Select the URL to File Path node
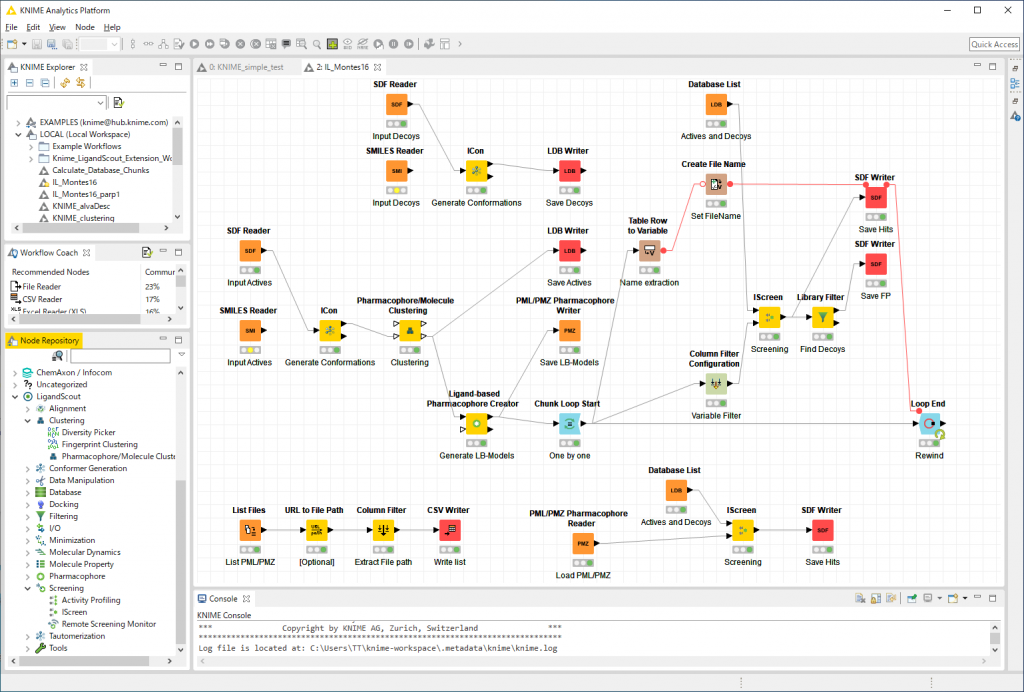This screenshot has height=692, width=1024. click(x=317, y=530)
